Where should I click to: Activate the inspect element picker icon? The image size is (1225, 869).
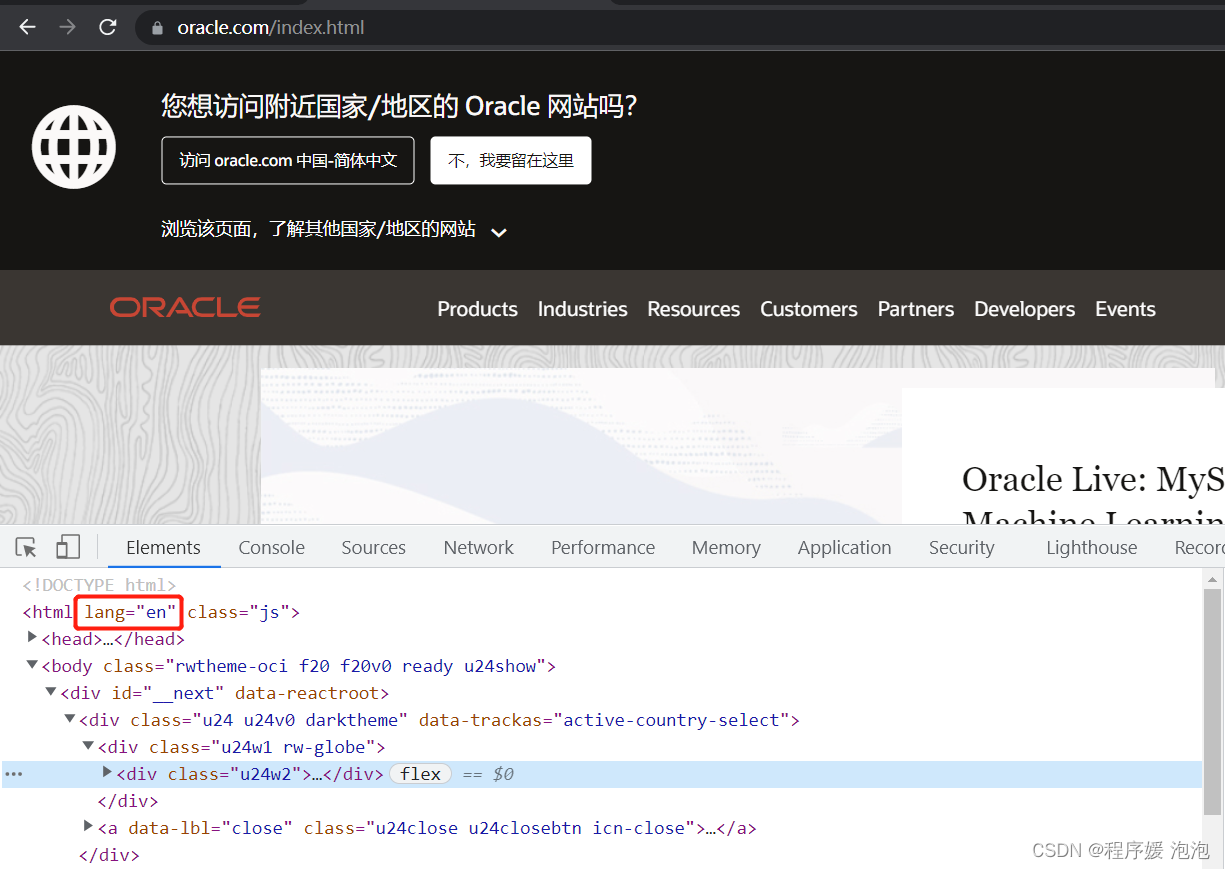click(x=27, y=547)
